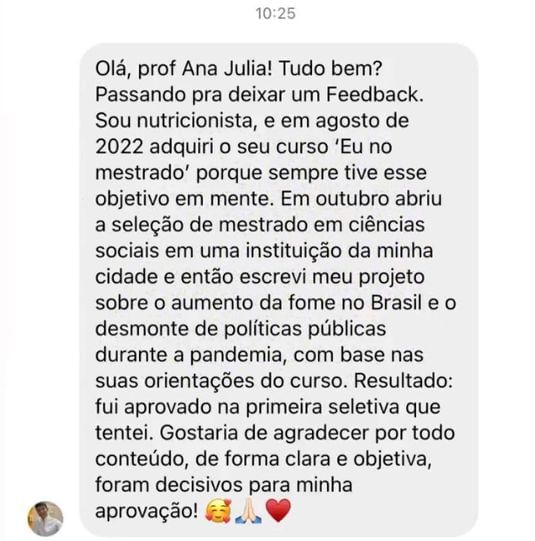Click the word 'pandemia' in the message
The image size is (535, 541).
(239, 355)
